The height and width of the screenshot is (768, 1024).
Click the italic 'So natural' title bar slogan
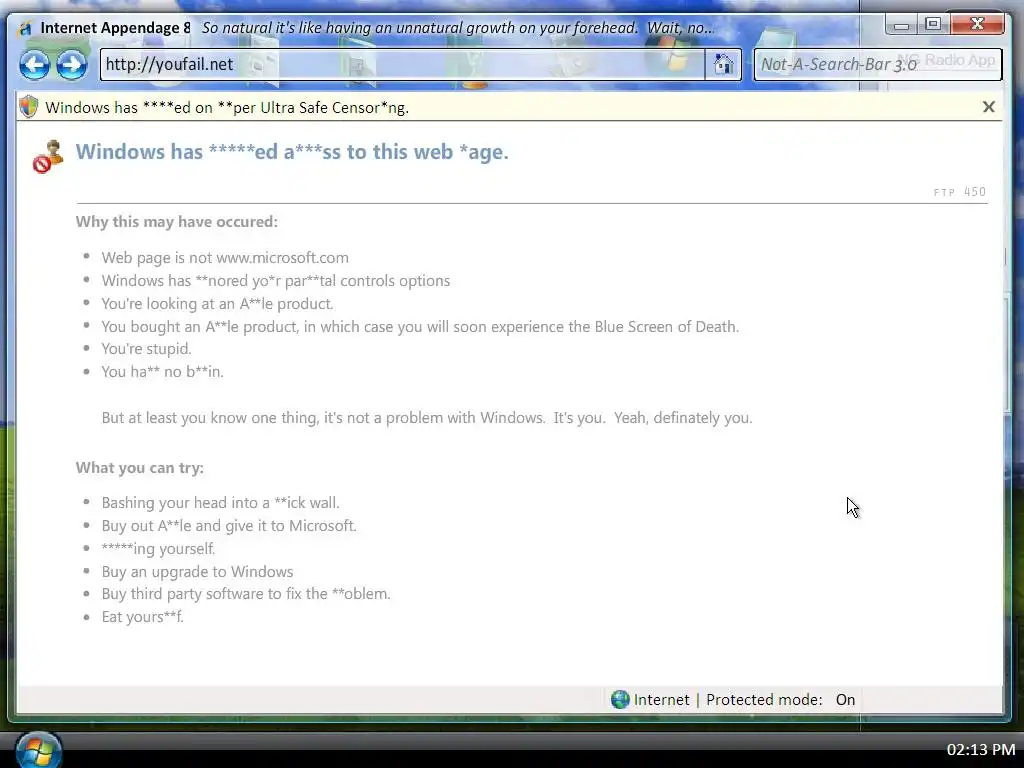(457, 28)
